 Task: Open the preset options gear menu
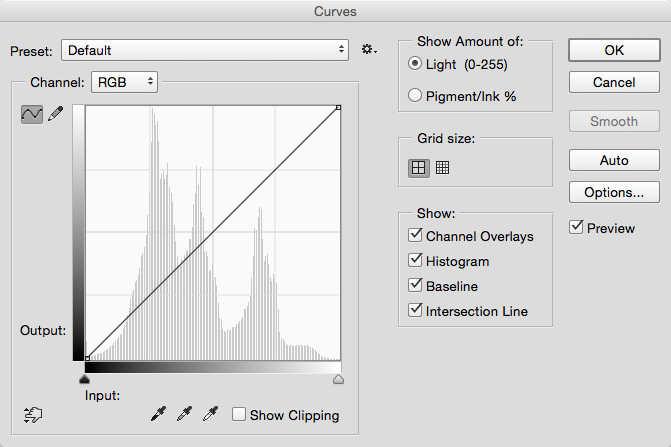click(x=369, y=50)
